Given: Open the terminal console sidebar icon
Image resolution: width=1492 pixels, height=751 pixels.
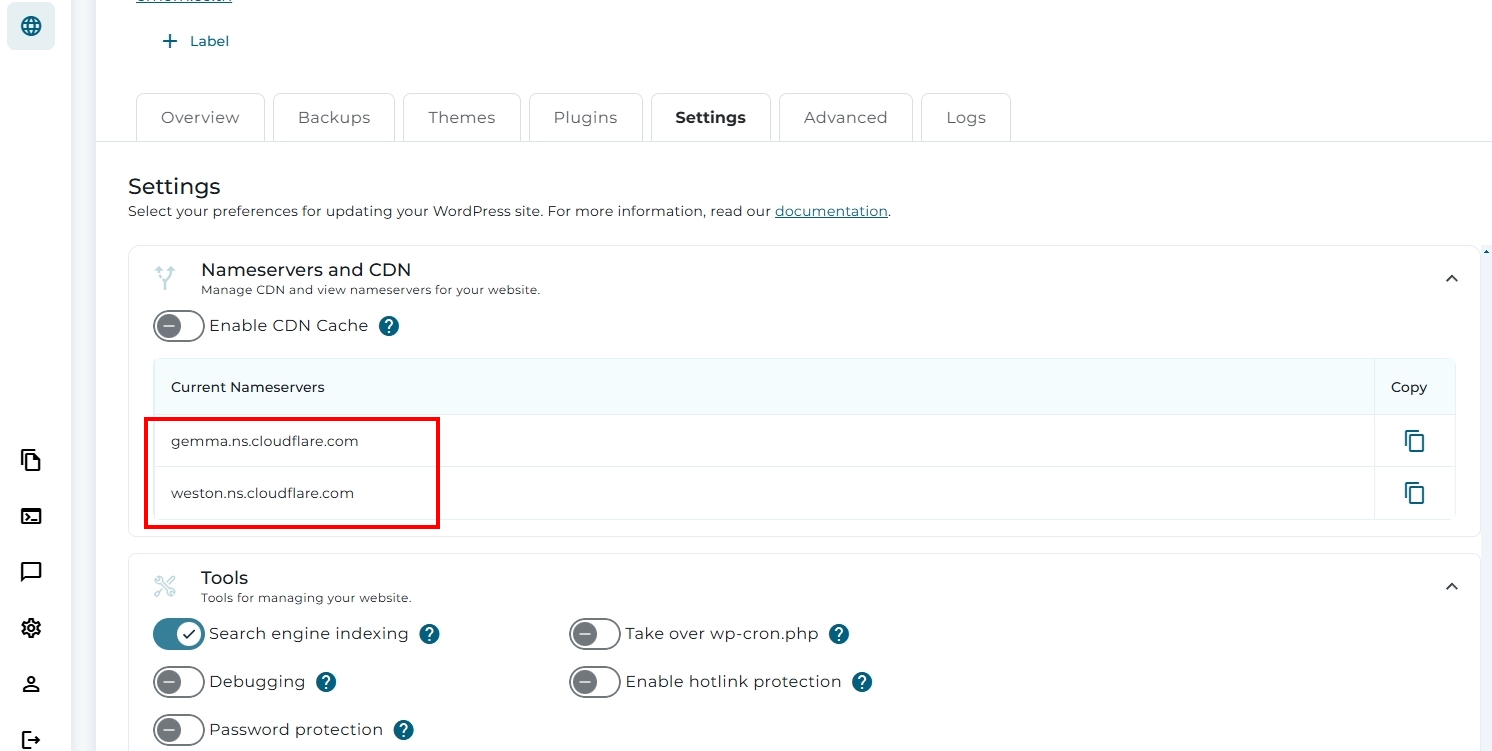Looking at the screenshot, I should coord(31,516).
